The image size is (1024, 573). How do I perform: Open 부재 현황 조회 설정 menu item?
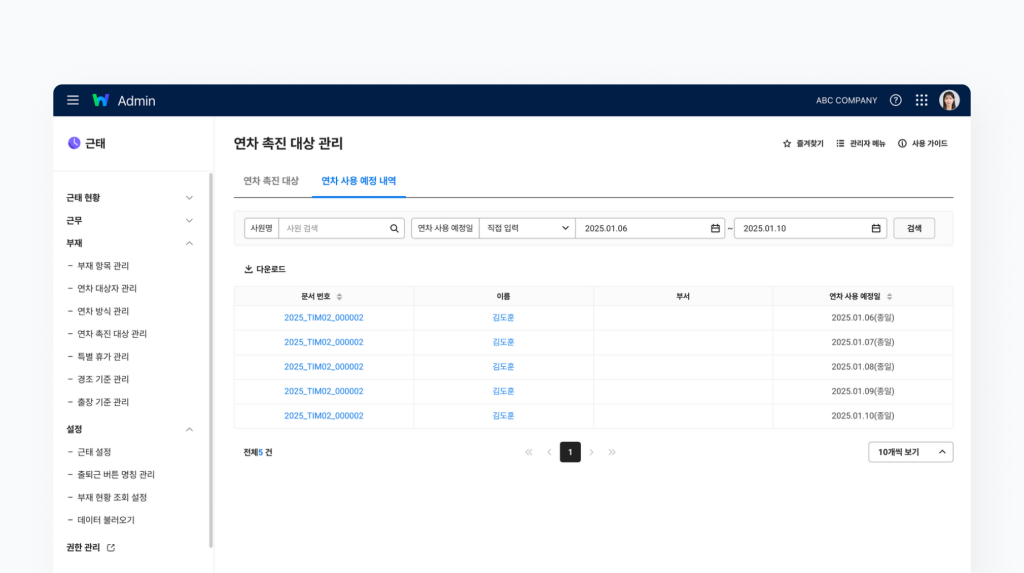pyautogui.click(x=112, y=497)
